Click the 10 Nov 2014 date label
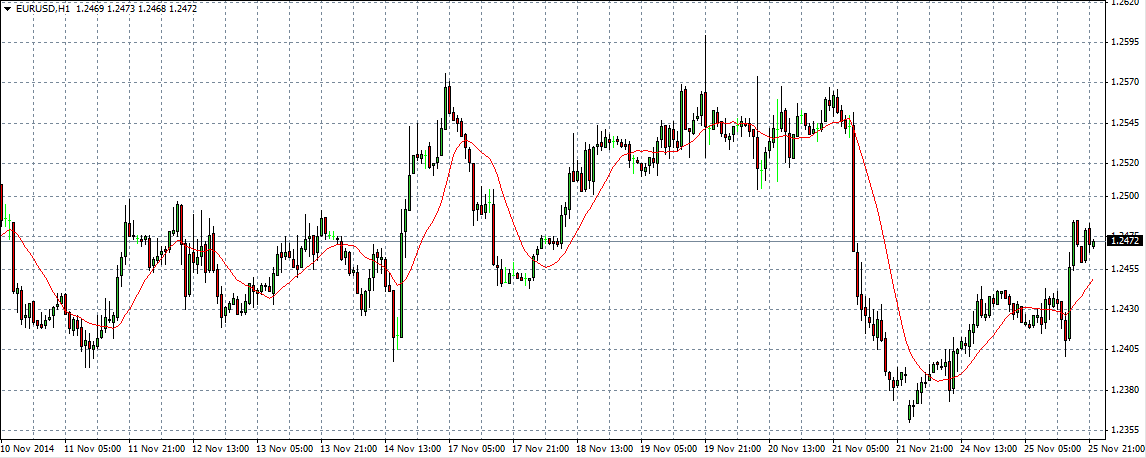This screenshot has width=1146, height=458. point(30,449)
